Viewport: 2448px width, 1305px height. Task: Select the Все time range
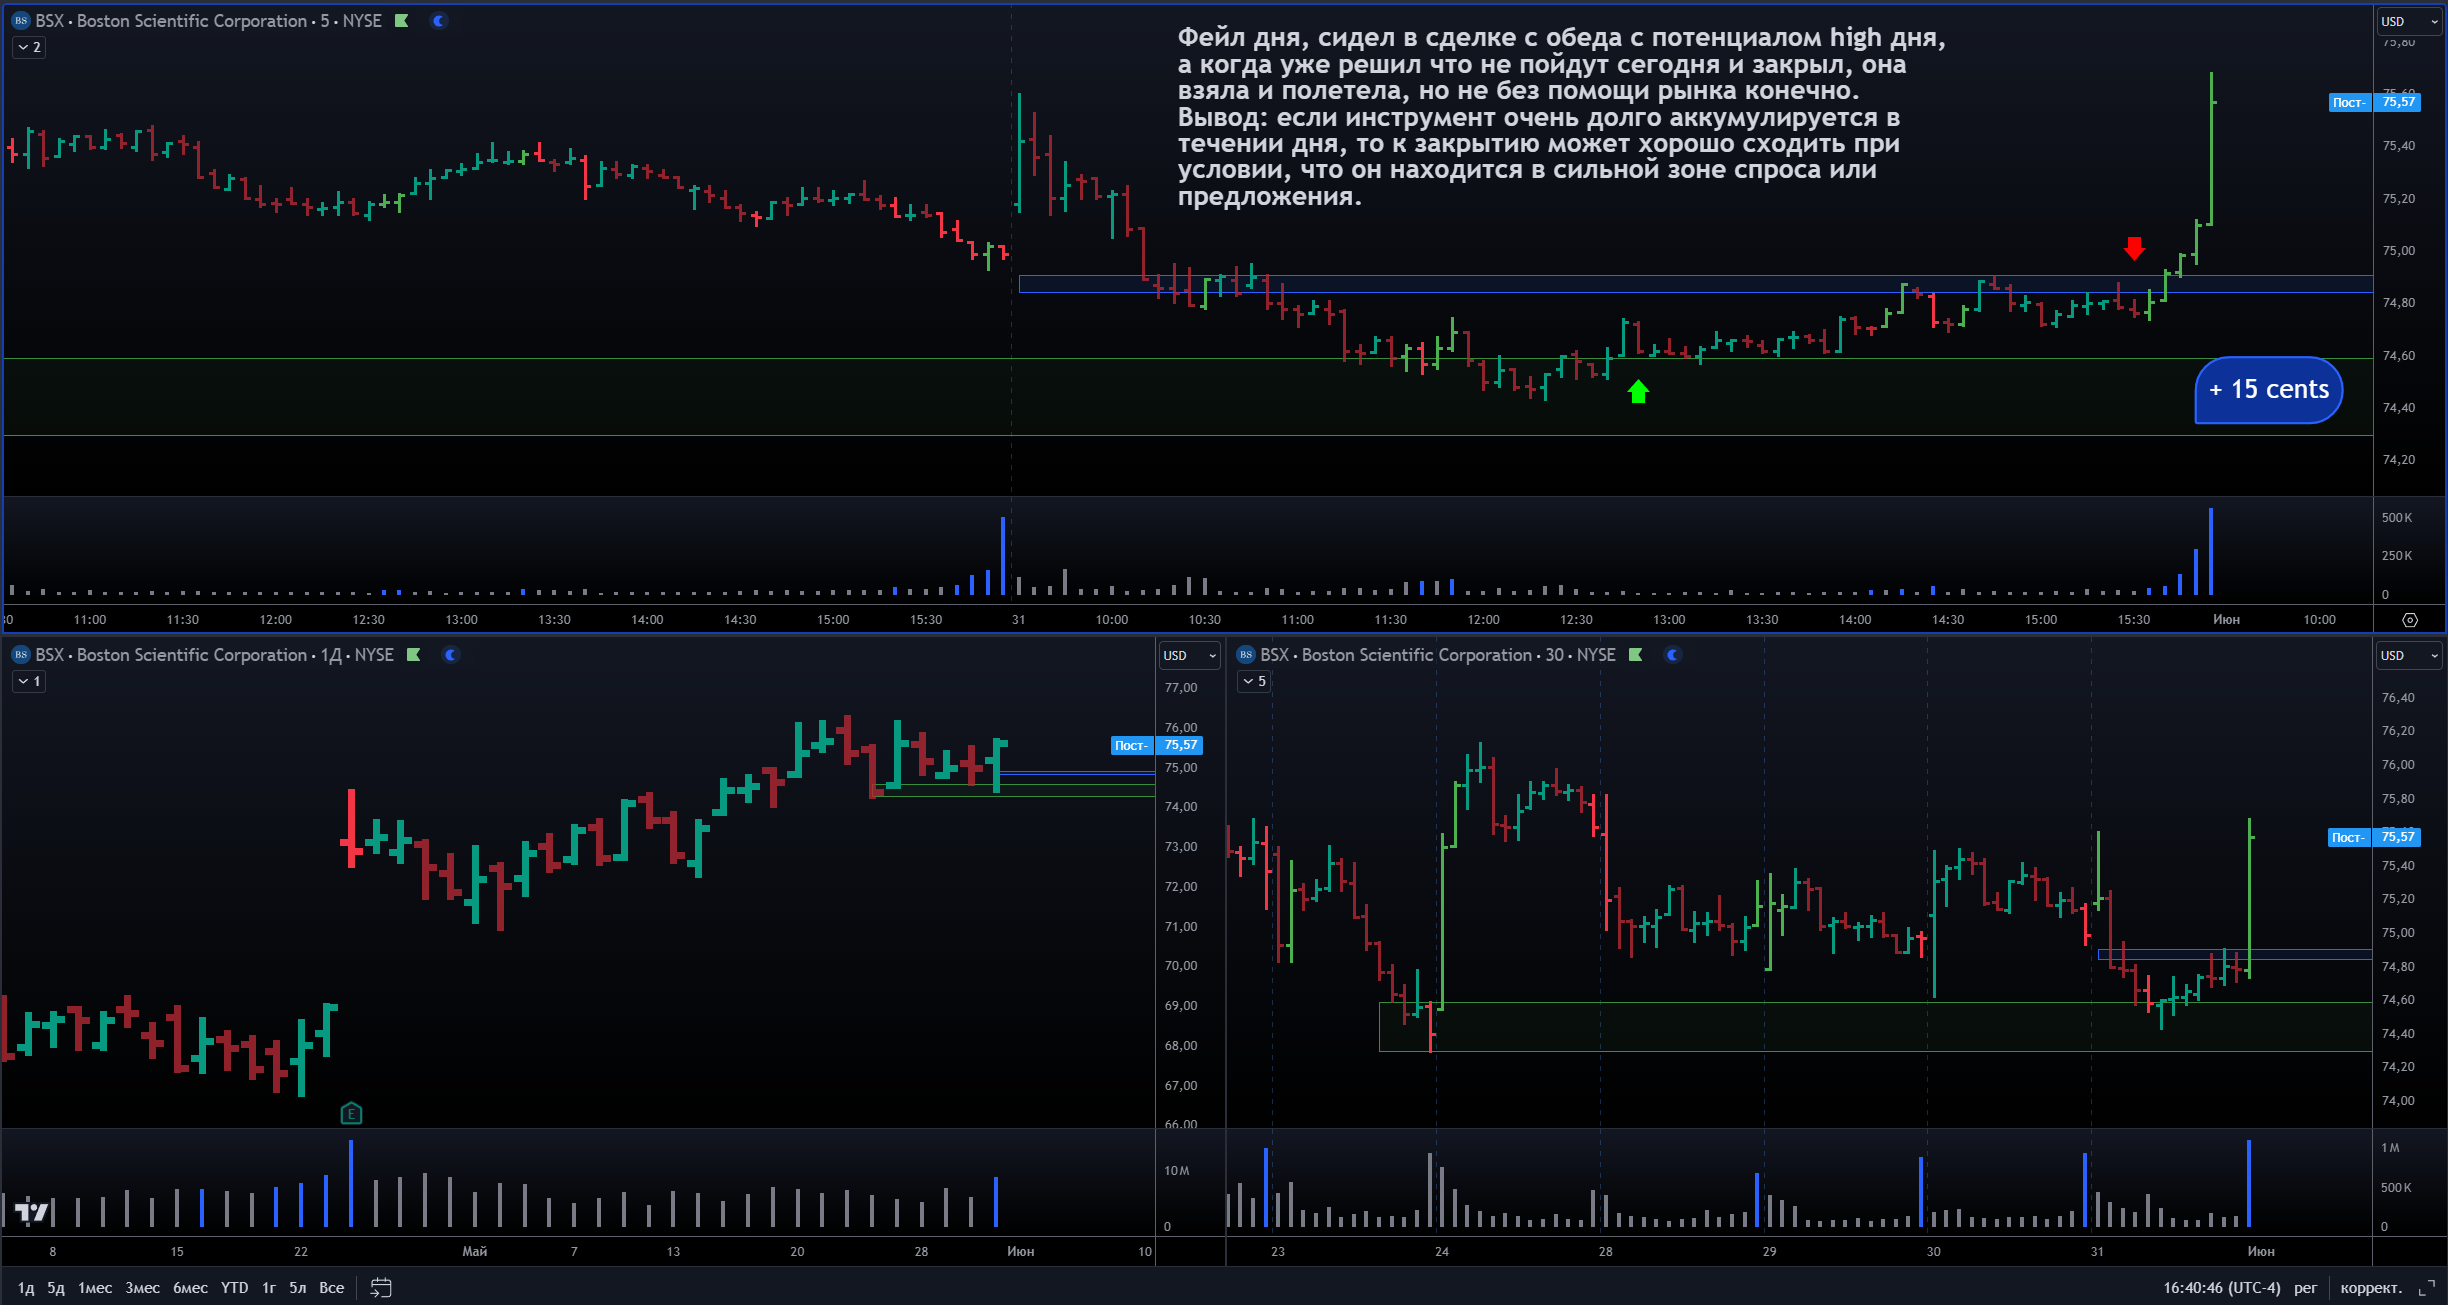pyautogui.click(x=332, y=1288)
